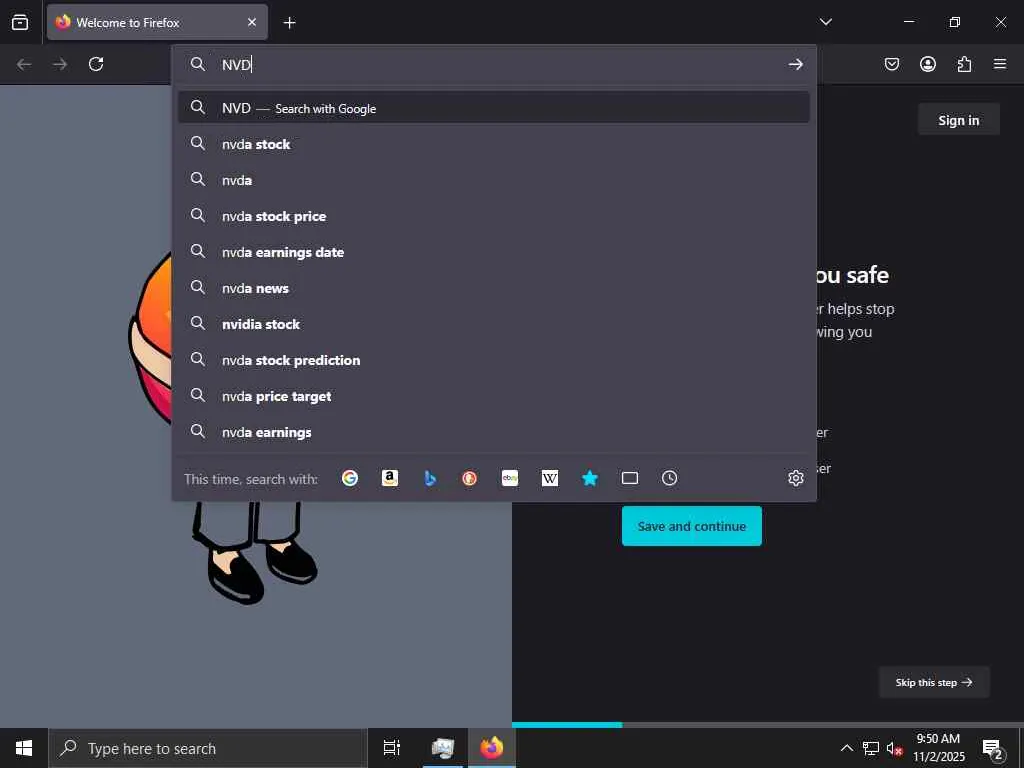Search with eBay one-off icon
This screenshot has width=1024, height=768.
tap(510, 478)
